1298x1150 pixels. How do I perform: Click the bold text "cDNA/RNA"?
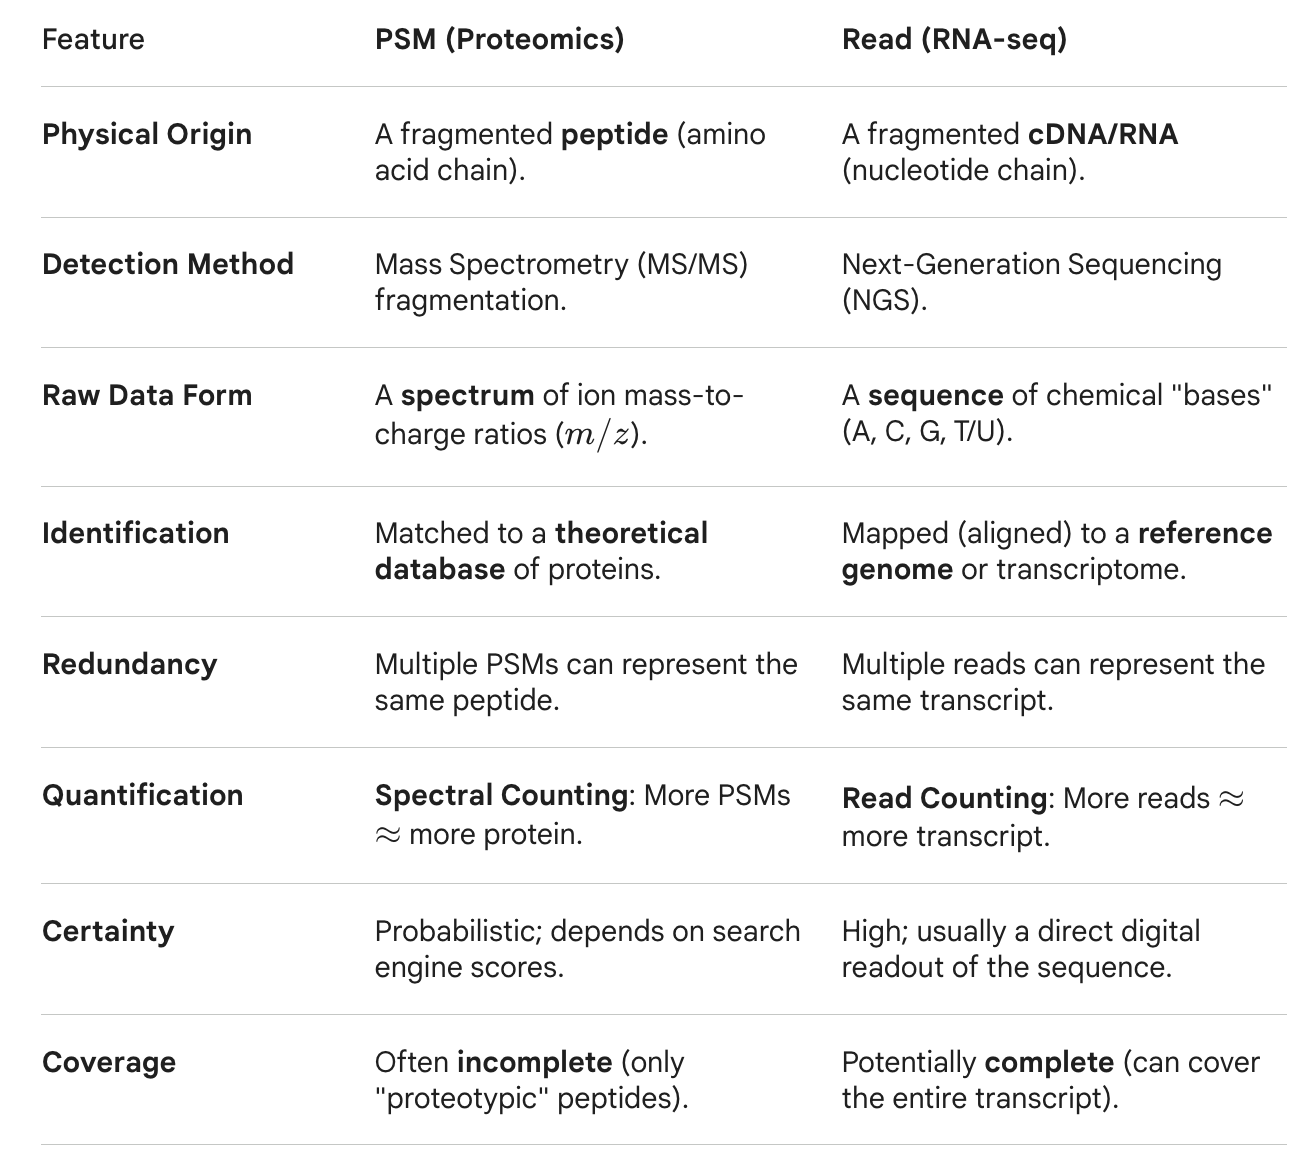tap(1103, 134)
